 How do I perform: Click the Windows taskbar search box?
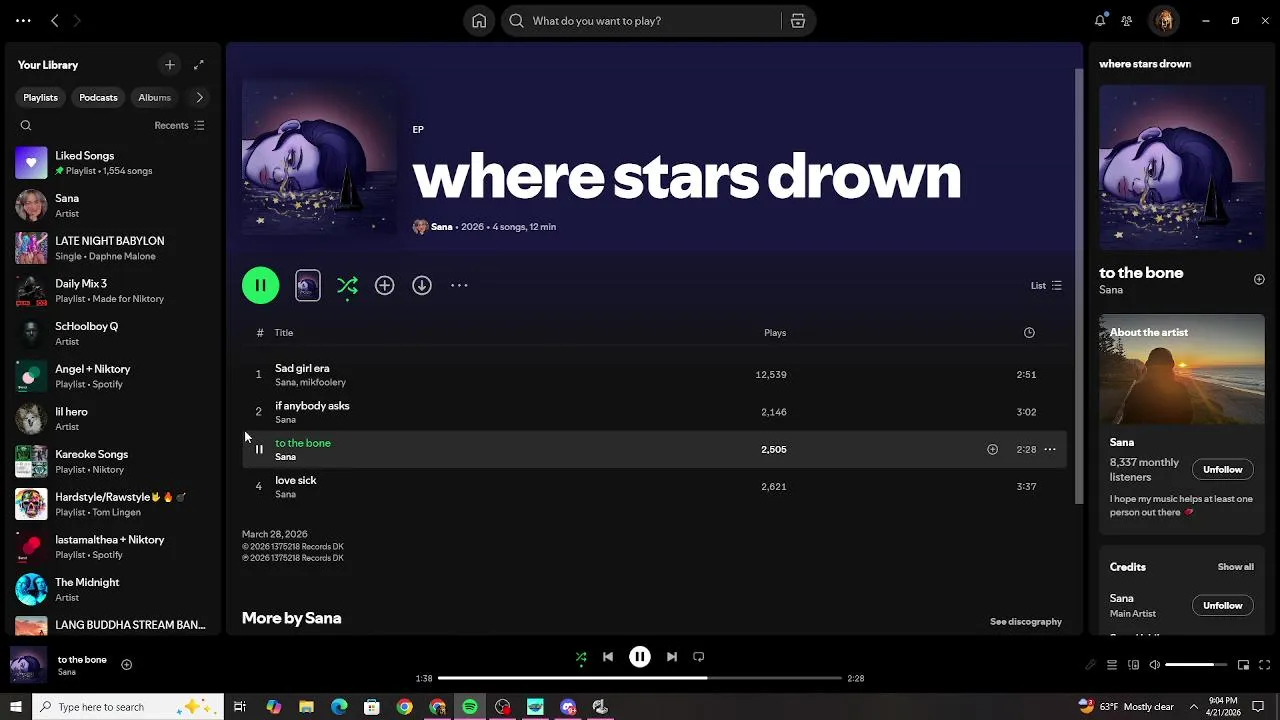click(x=128, y=707)
